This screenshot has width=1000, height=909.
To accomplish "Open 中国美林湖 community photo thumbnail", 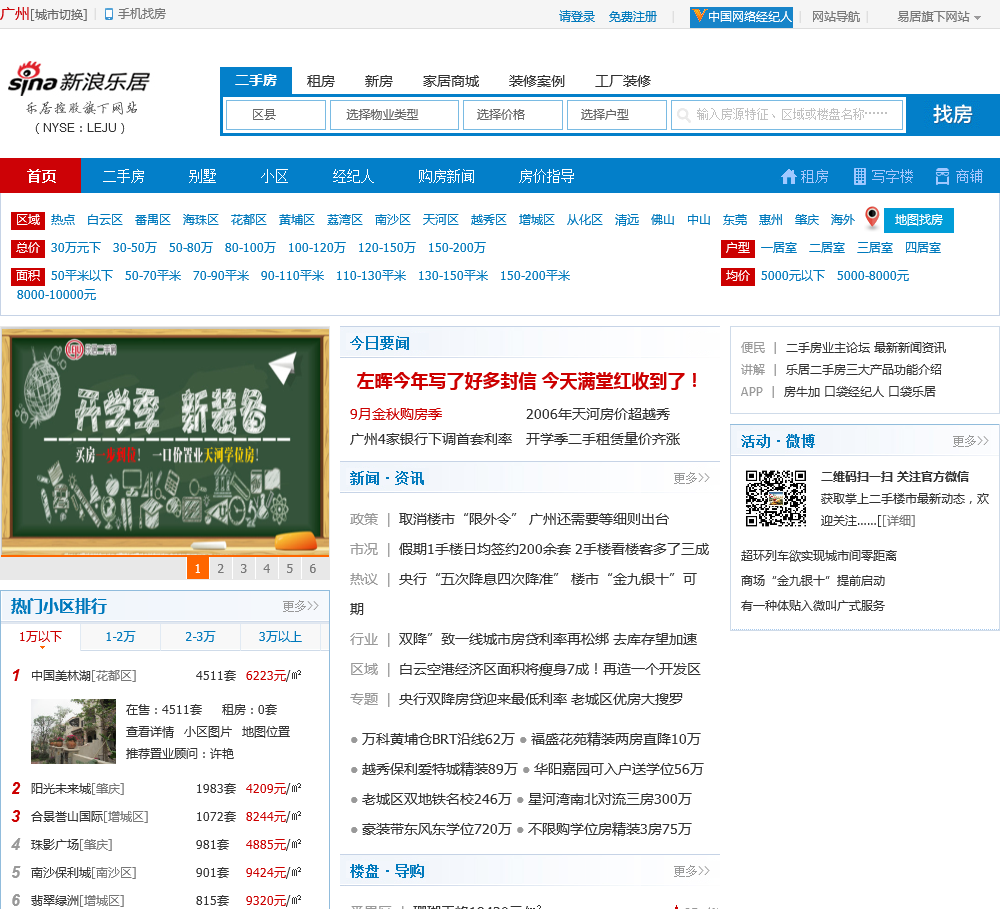I will point(73,731).
